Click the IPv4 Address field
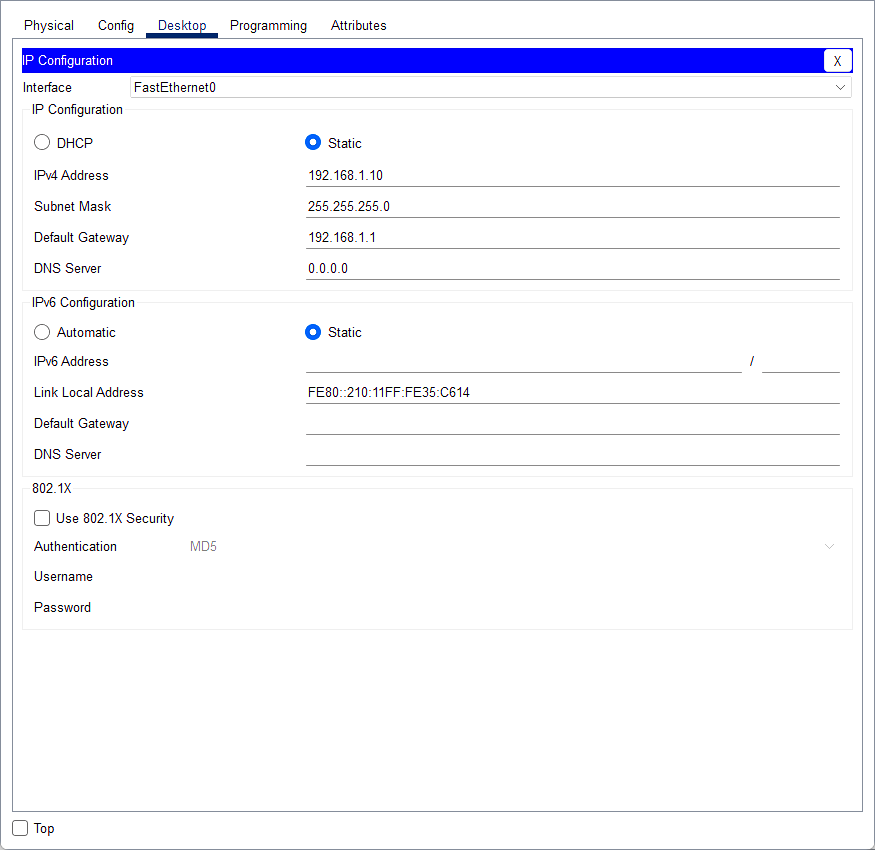This screenshot has width=875, height=850. [x=572, y=175]
